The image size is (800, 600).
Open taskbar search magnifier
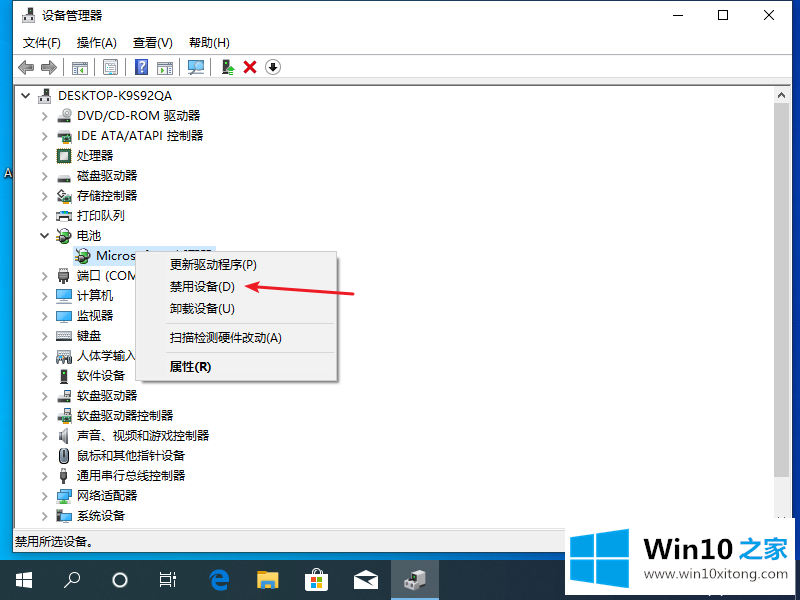[71, 580]
